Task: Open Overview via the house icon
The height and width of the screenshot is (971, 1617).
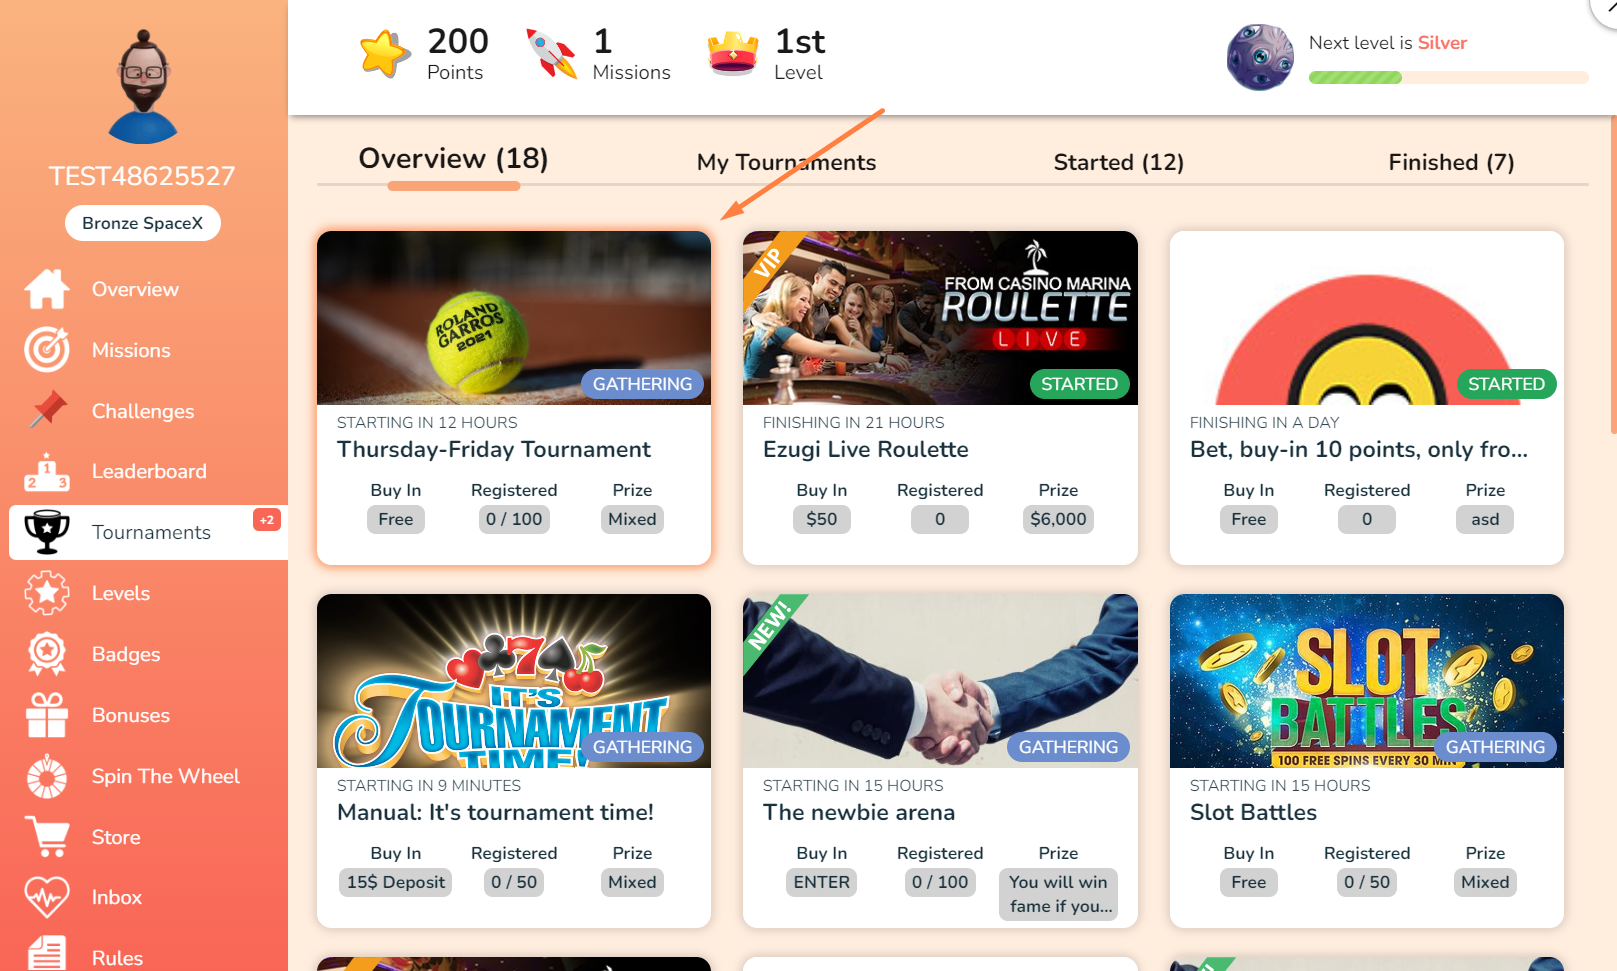Action: 47,289
